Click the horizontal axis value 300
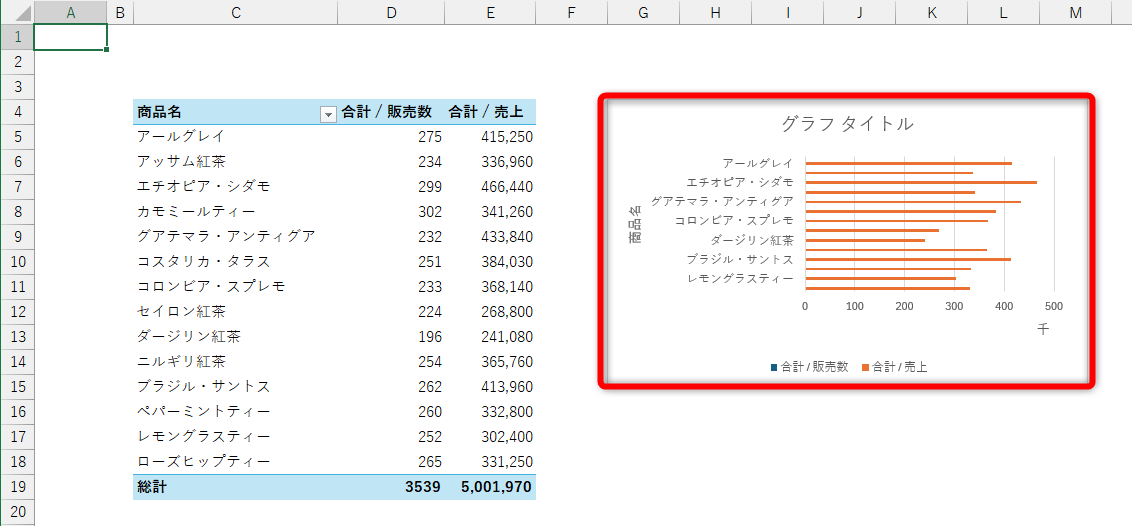 point(954,307)
